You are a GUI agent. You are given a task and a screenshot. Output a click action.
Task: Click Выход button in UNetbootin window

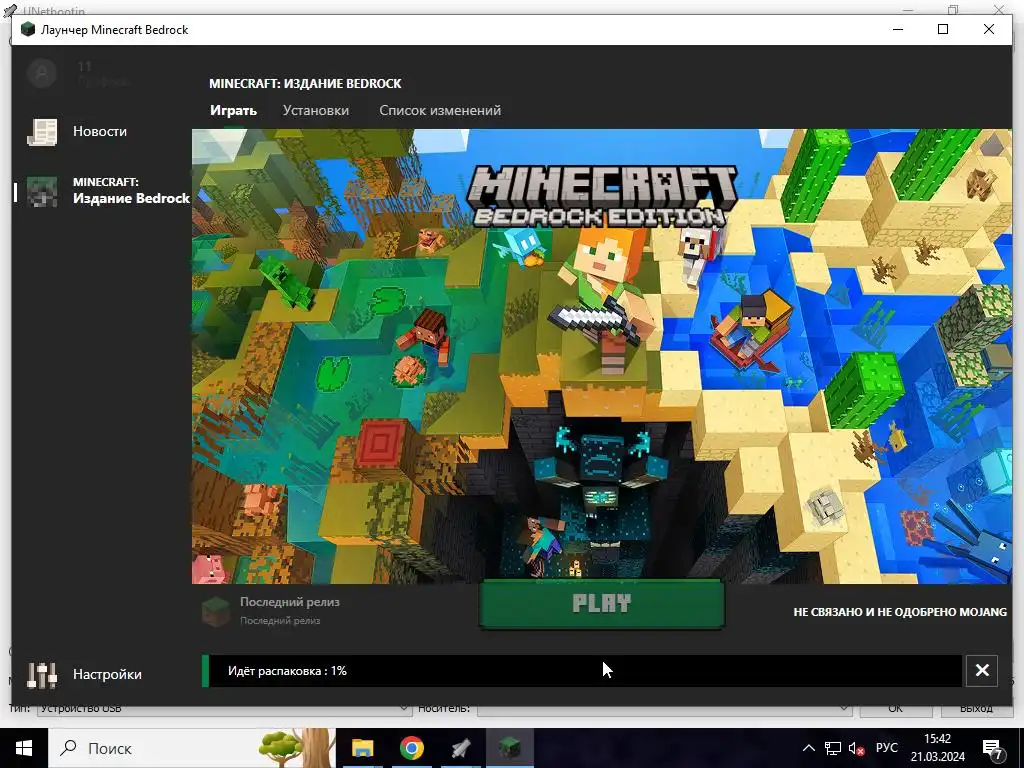976,709
